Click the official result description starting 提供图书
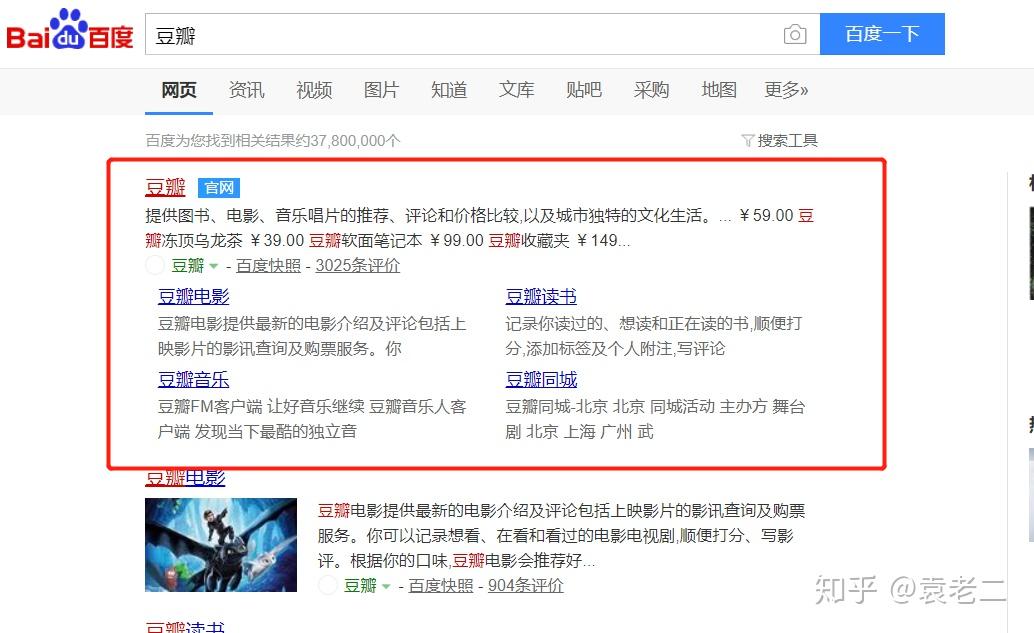Screen dimensions: 1034x633 (x=479, y=228)
